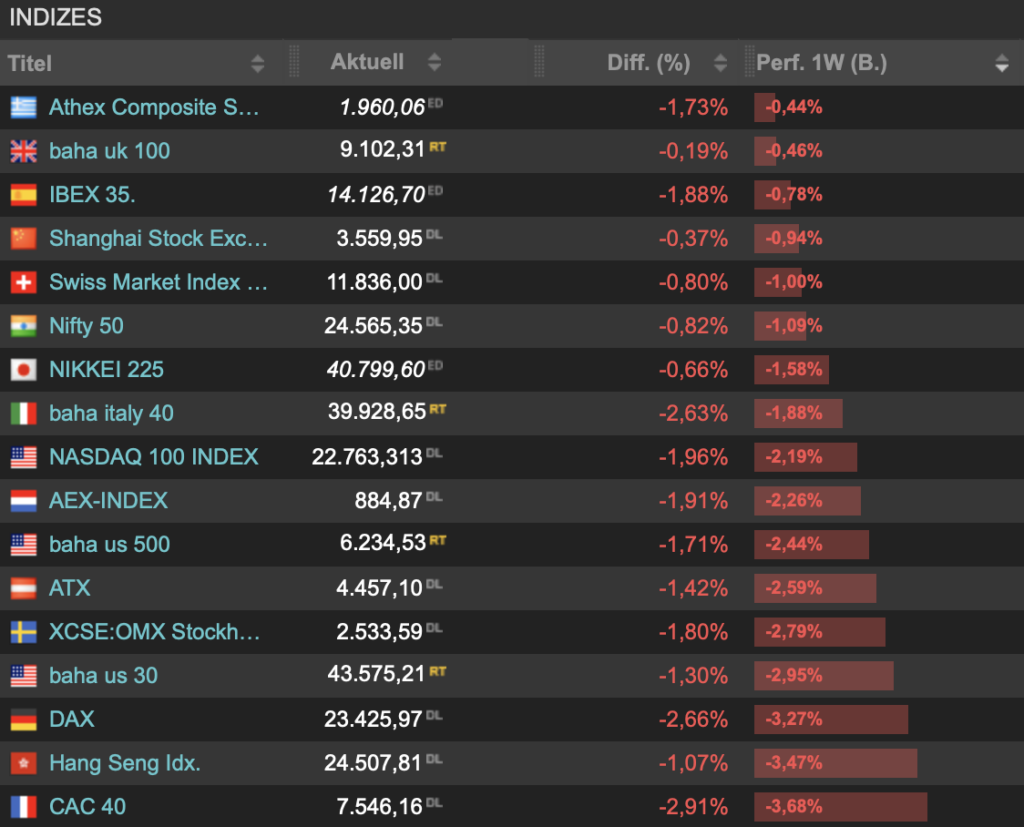Image resolution: width=1024 pixels, height=827 pixels.
Task: Open the Hang Seng Idx. link
Action: [125, 764]
